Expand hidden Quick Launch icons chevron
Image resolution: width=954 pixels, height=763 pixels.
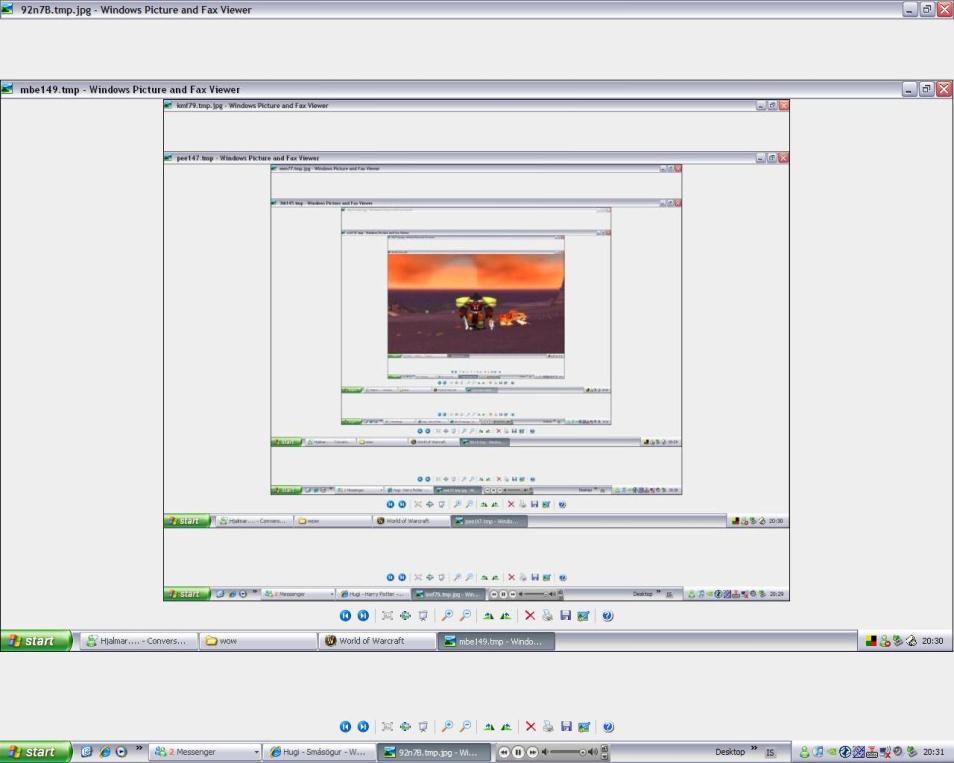click(x=139, y=748)
